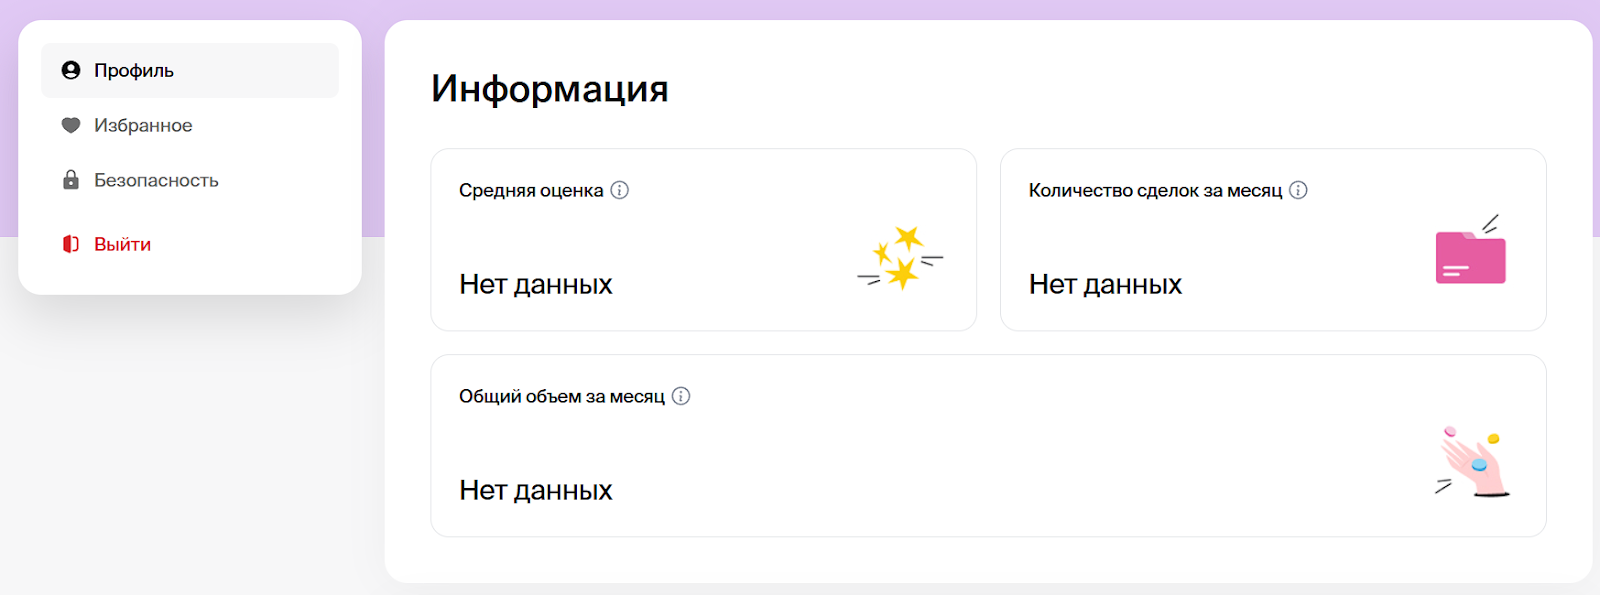Click the pink folder illustration
The image size is (1600, 595).
[1470, 255]
